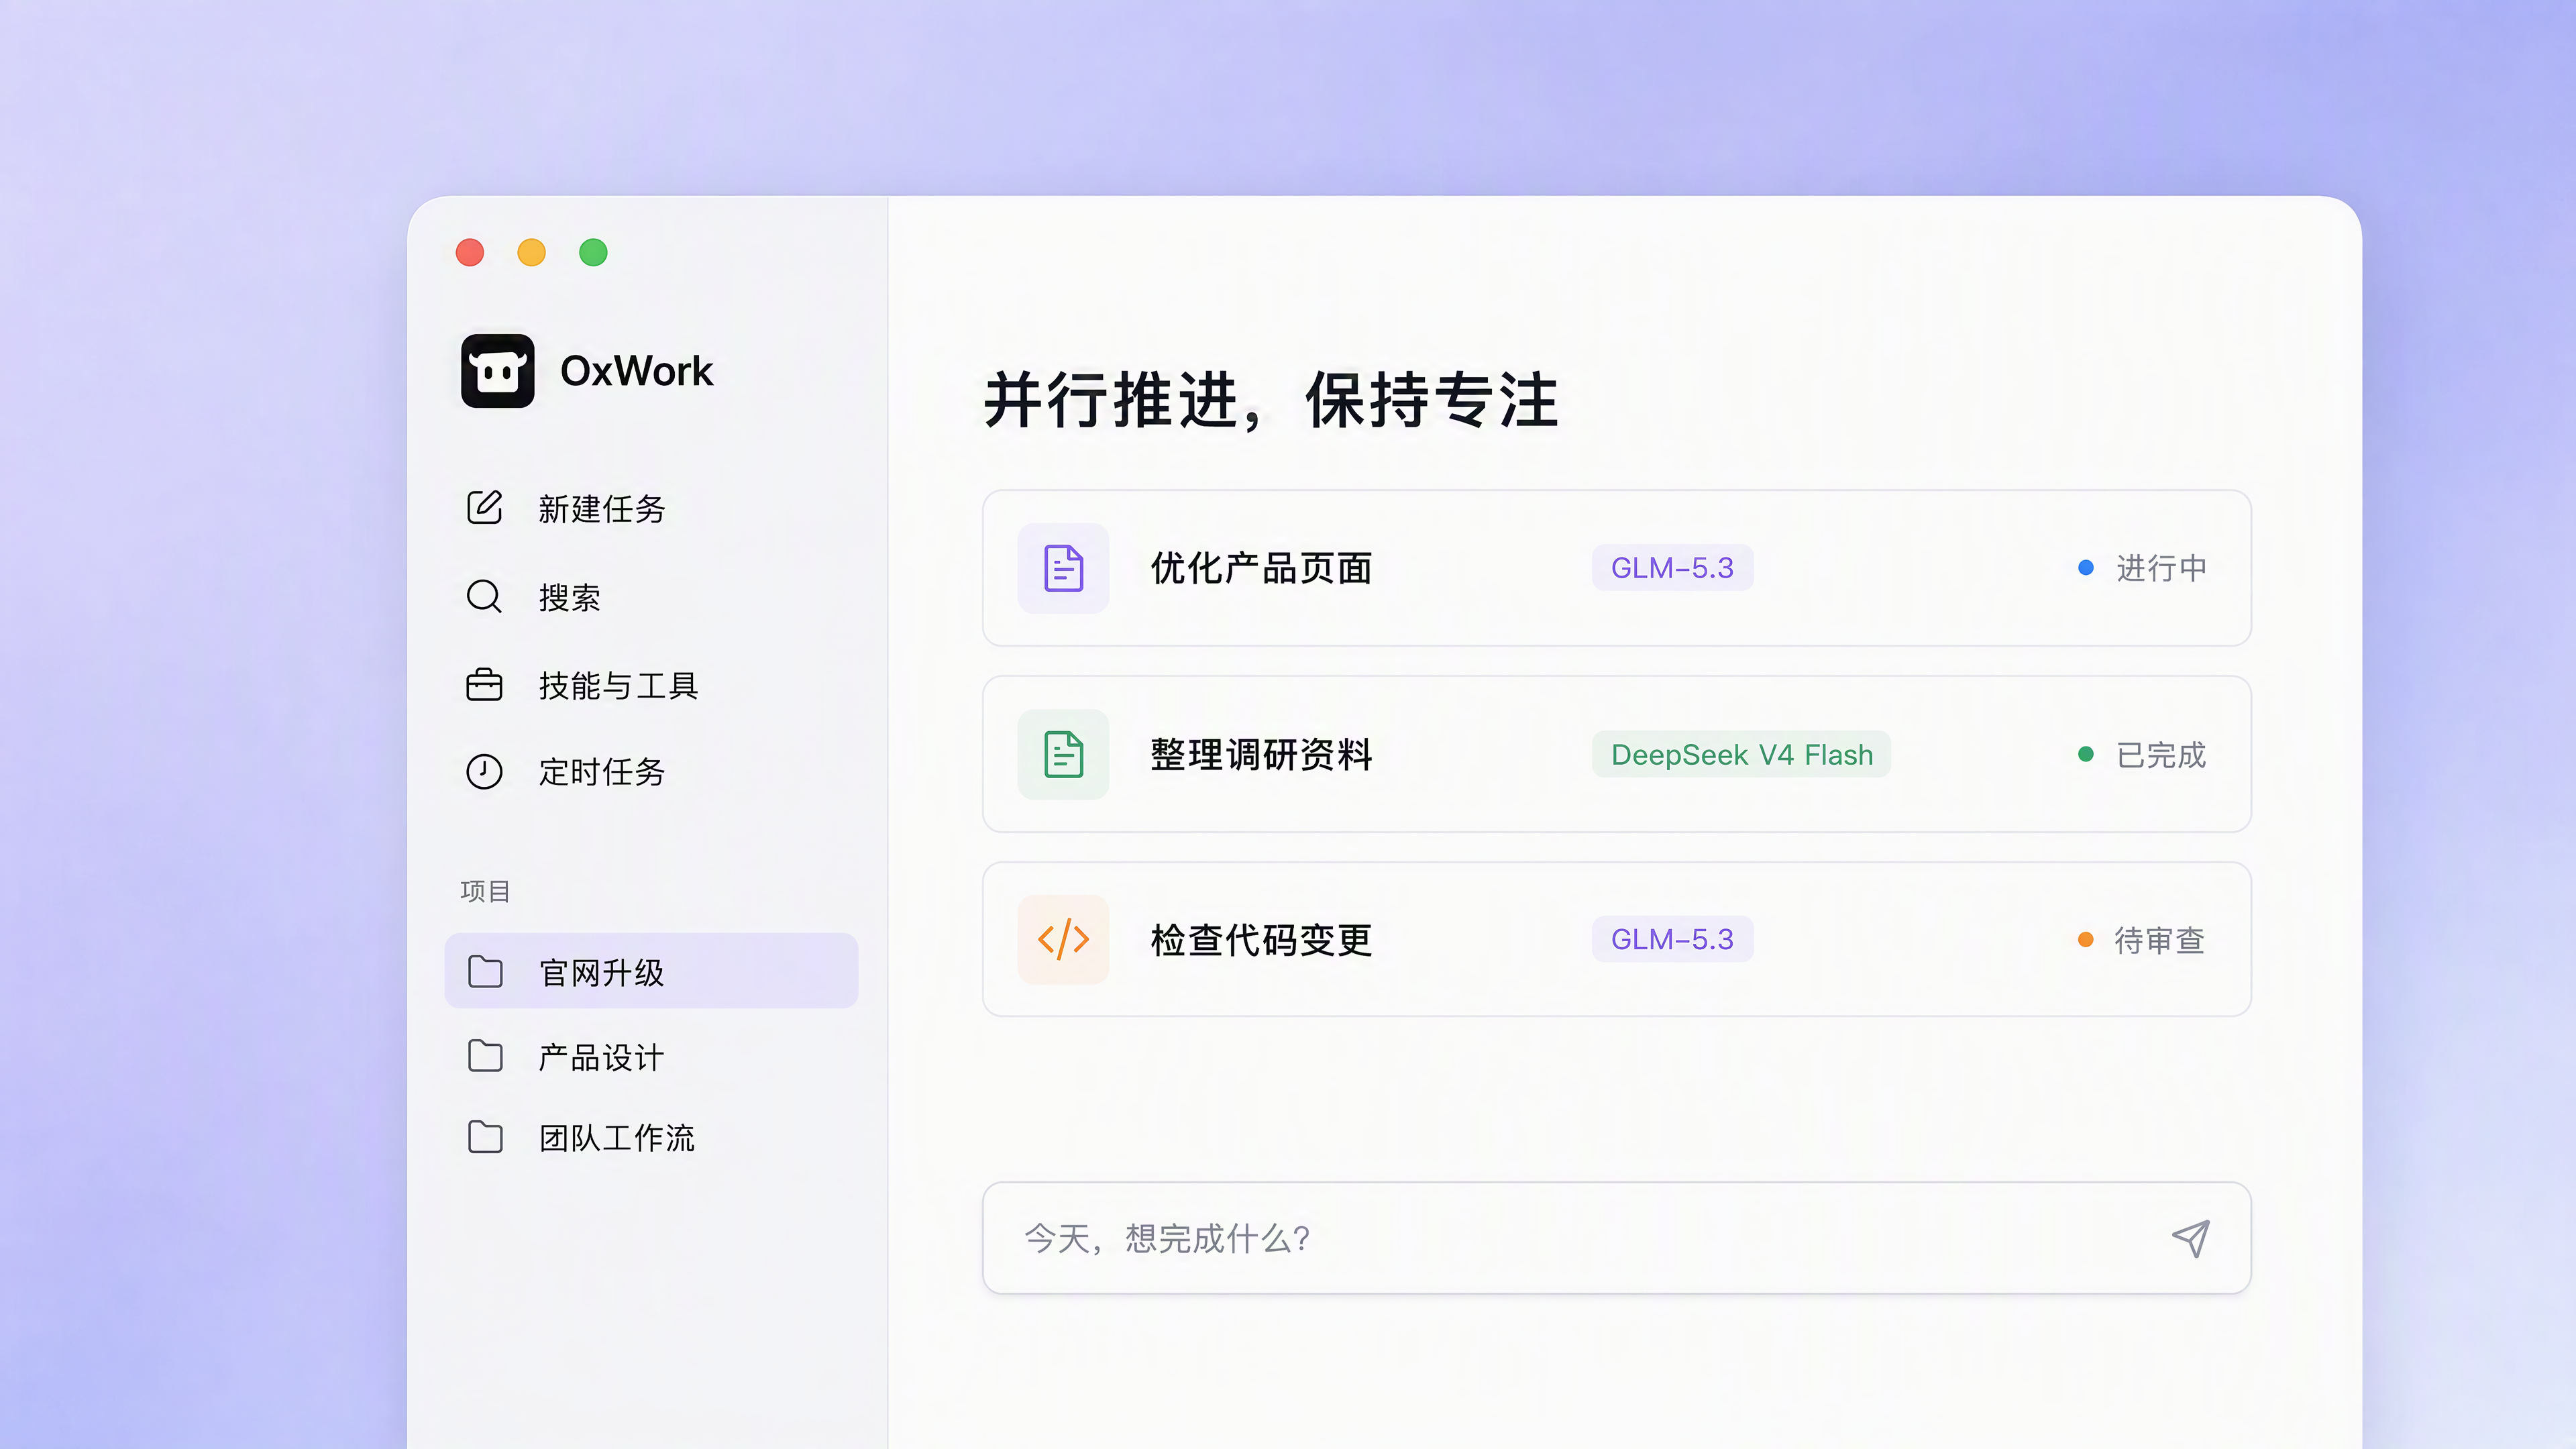Click the green status dot for 已完成

click(x=2086, y=754)
